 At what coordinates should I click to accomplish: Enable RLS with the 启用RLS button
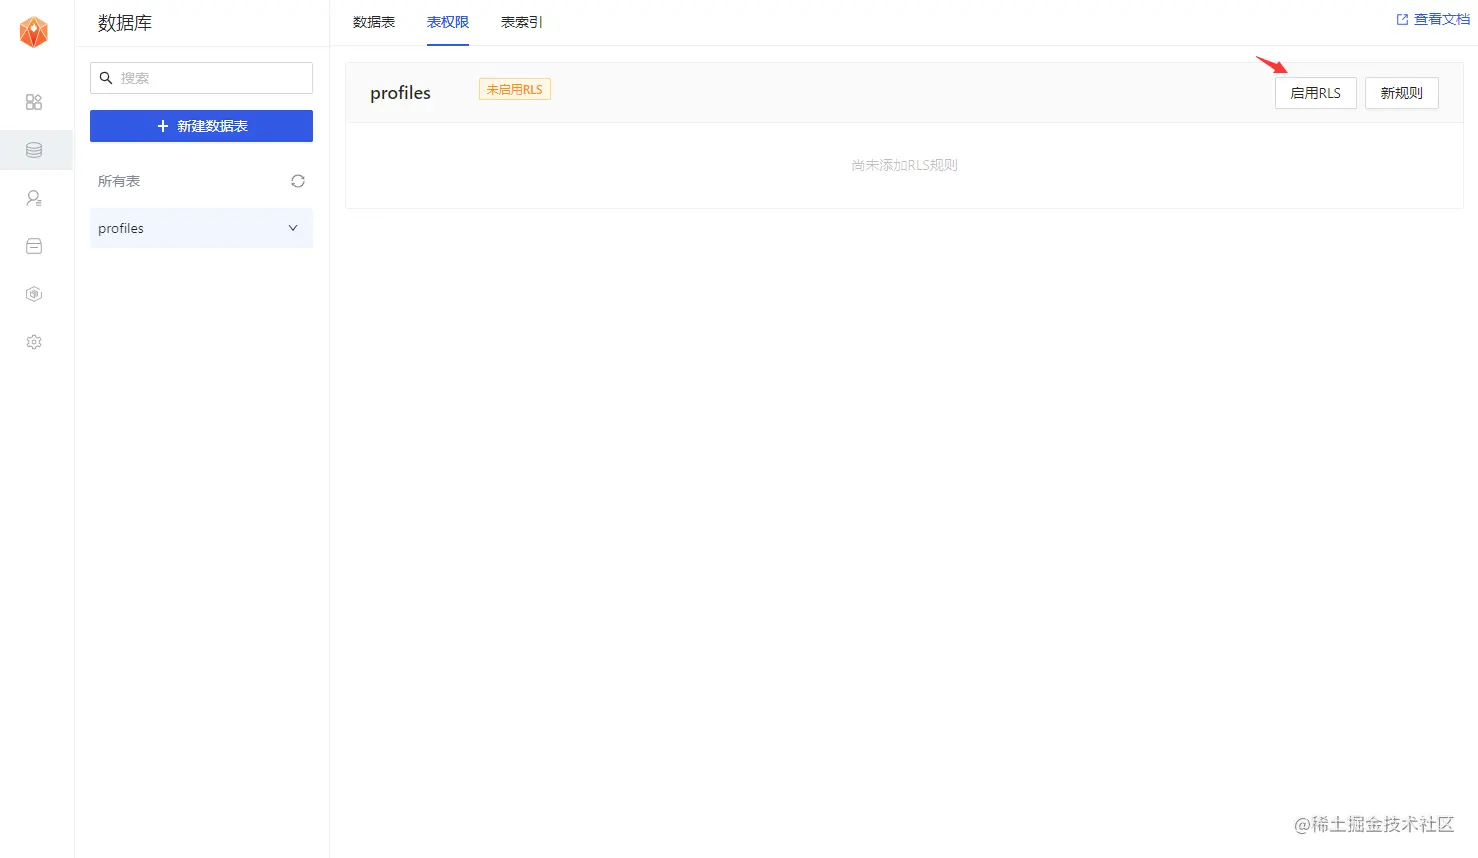click(1315, 92)
